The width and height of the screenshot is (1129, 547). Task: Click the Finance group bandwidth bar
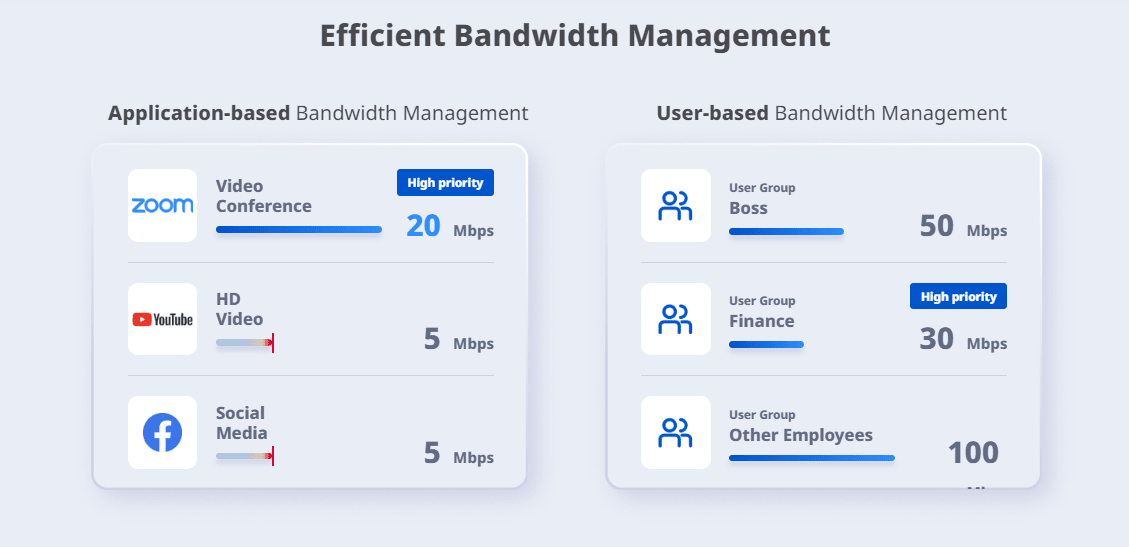pyautogui.click(x=766, y=345)
